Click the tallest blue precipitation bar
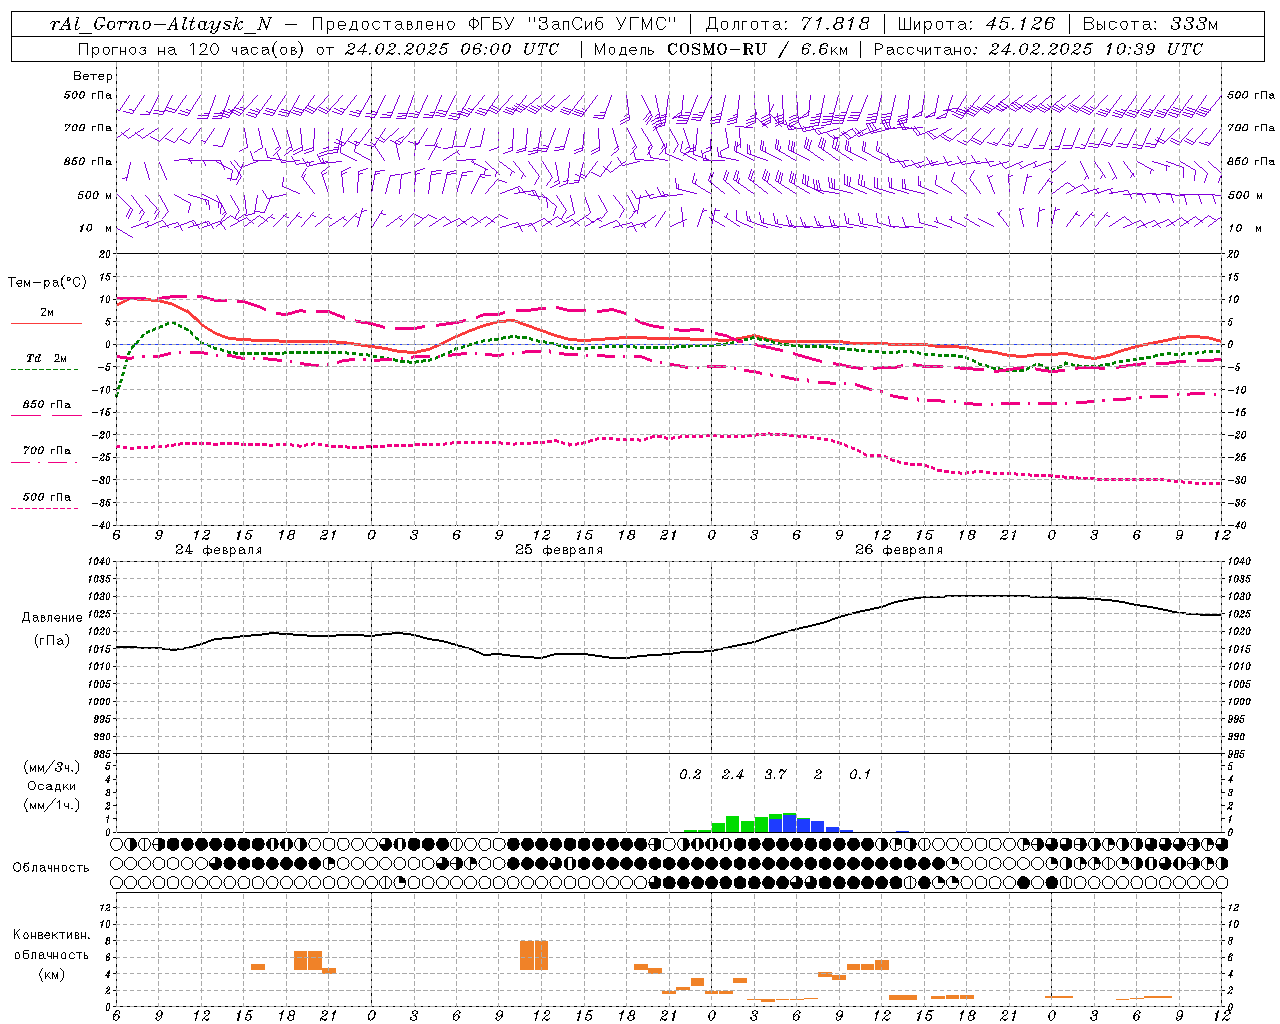Image resolution: width=1280 pixels, height=1024 pixels. click(790, 823)
